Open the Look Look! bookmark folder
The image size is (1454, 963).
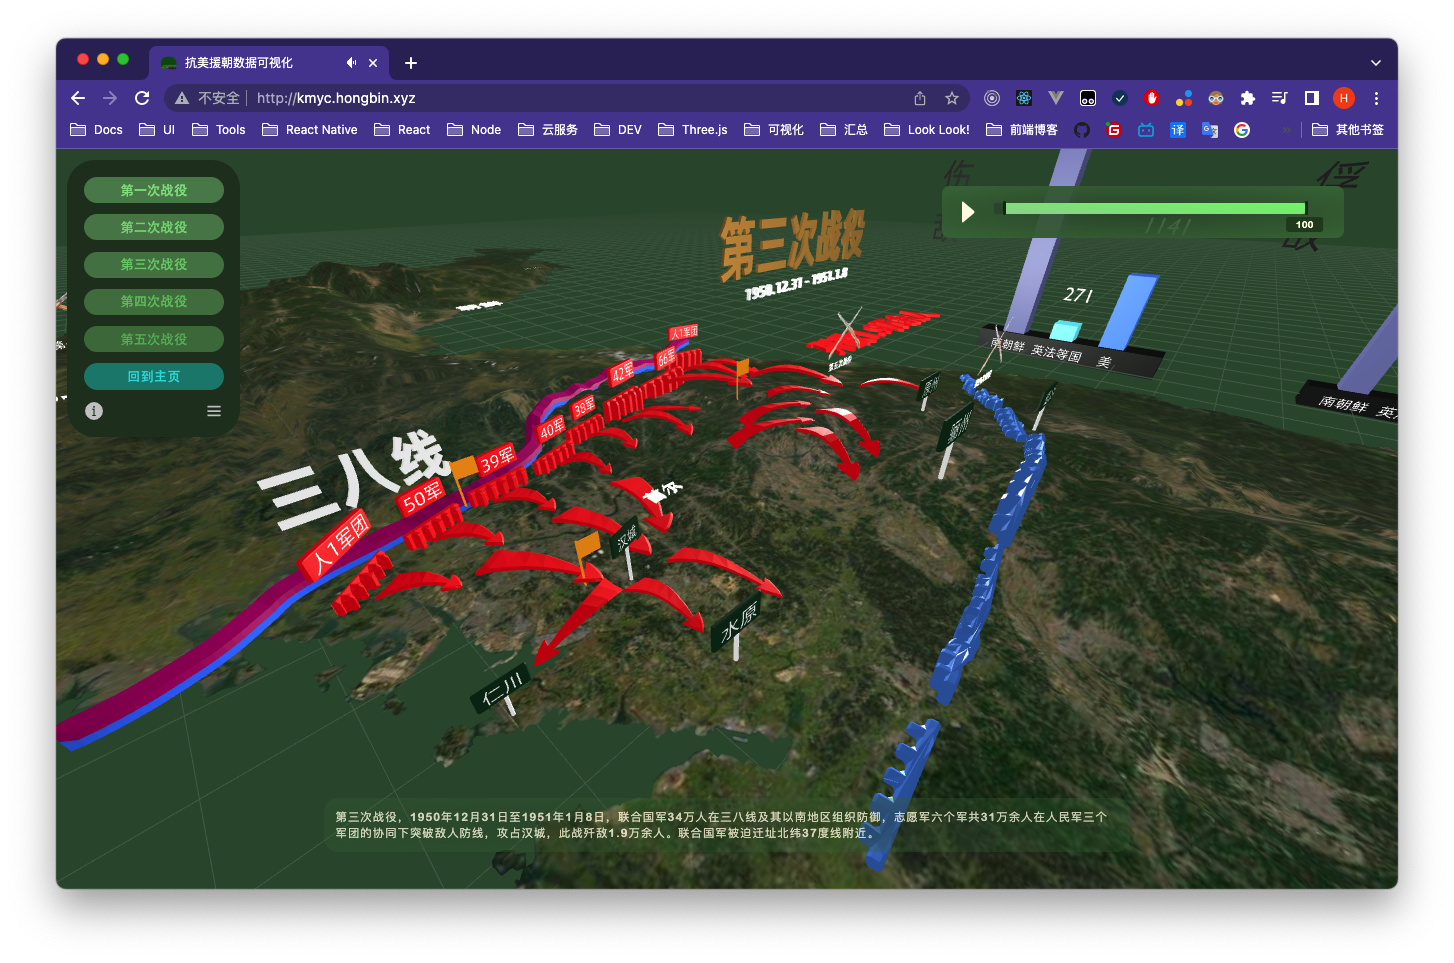pyautogui.click(x=927, y=130)
